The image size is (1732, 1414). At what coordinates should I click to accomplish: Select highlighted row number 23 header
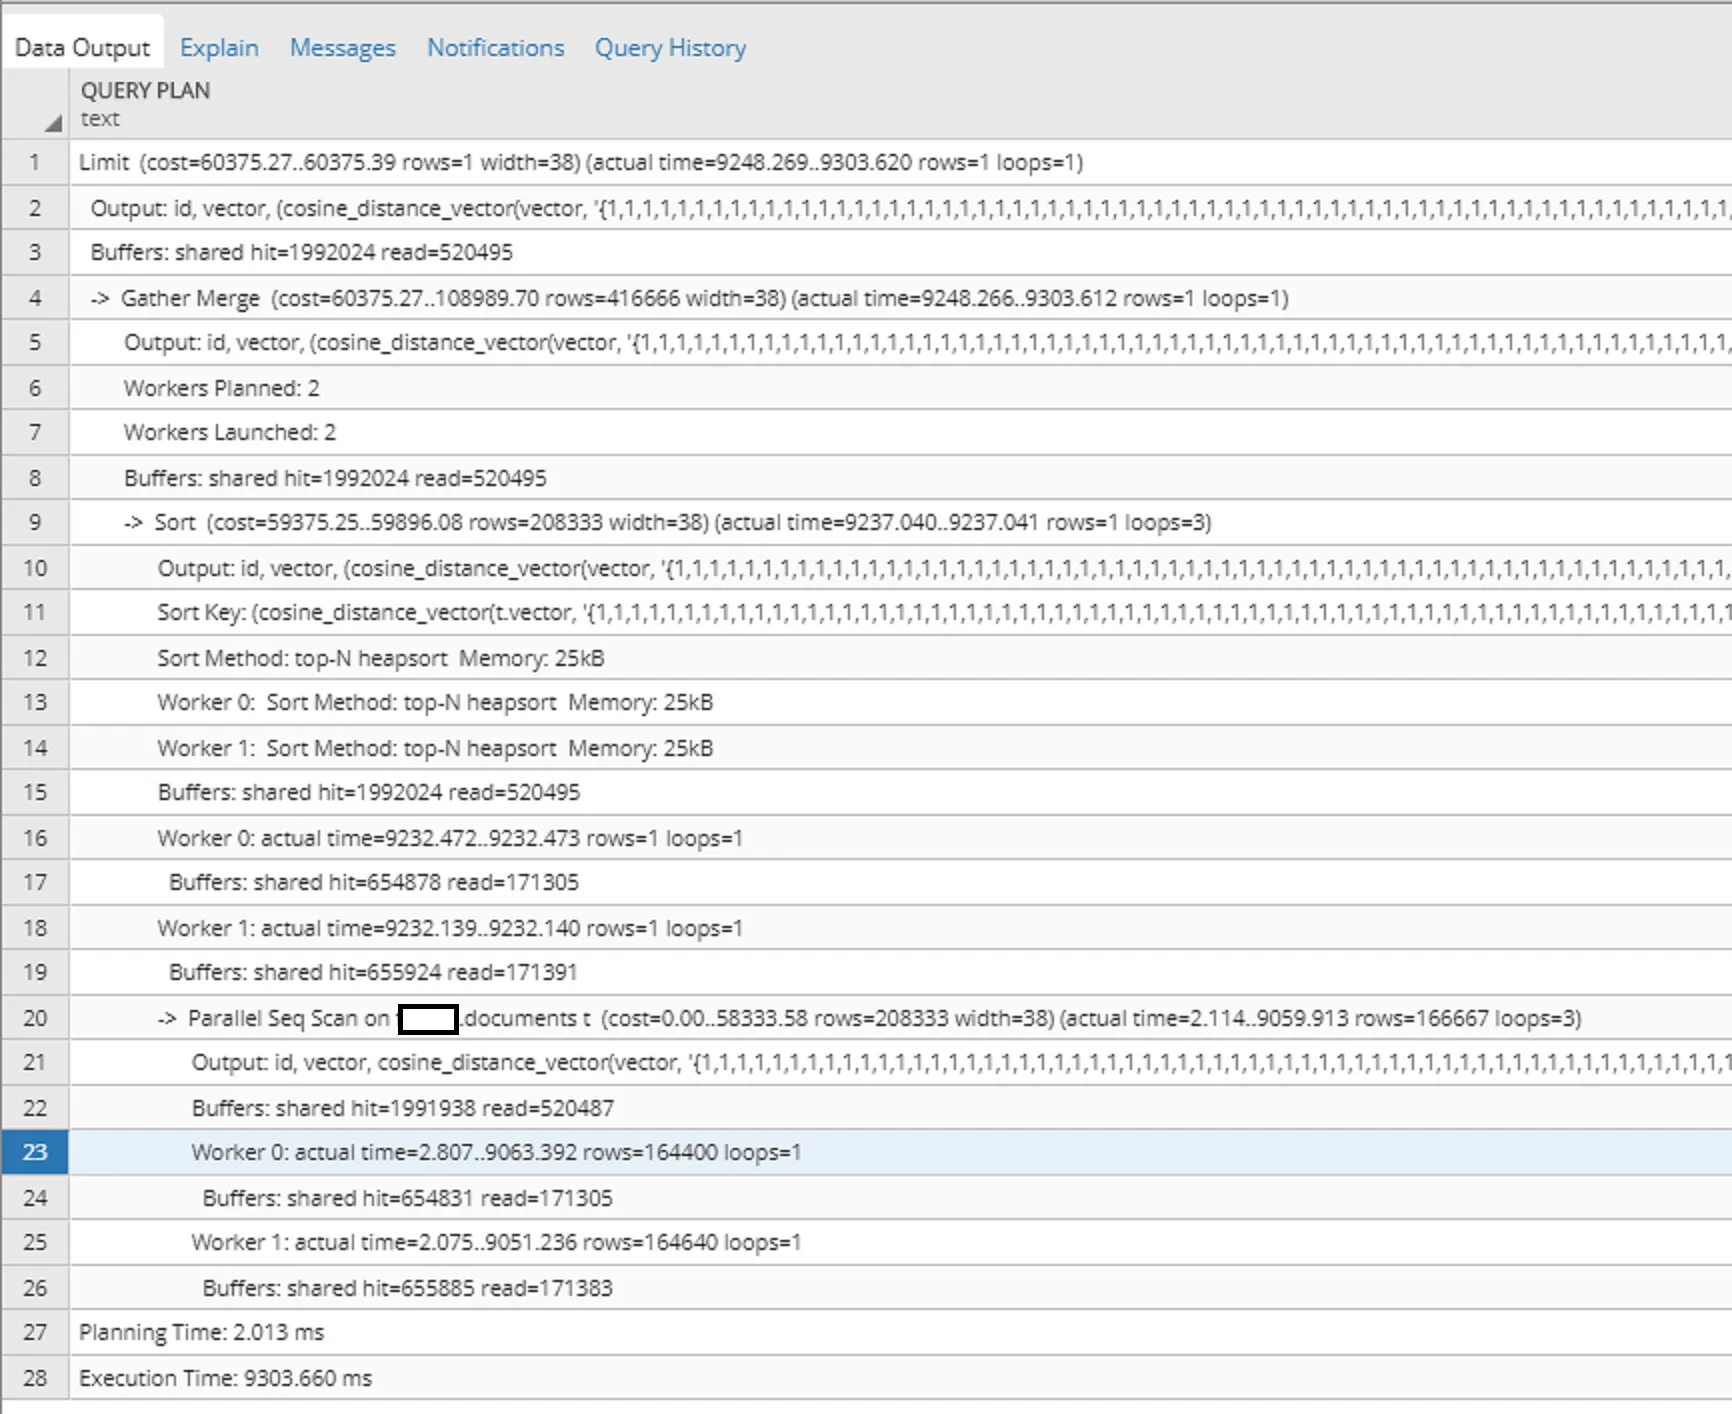(x=35, y=1152)
